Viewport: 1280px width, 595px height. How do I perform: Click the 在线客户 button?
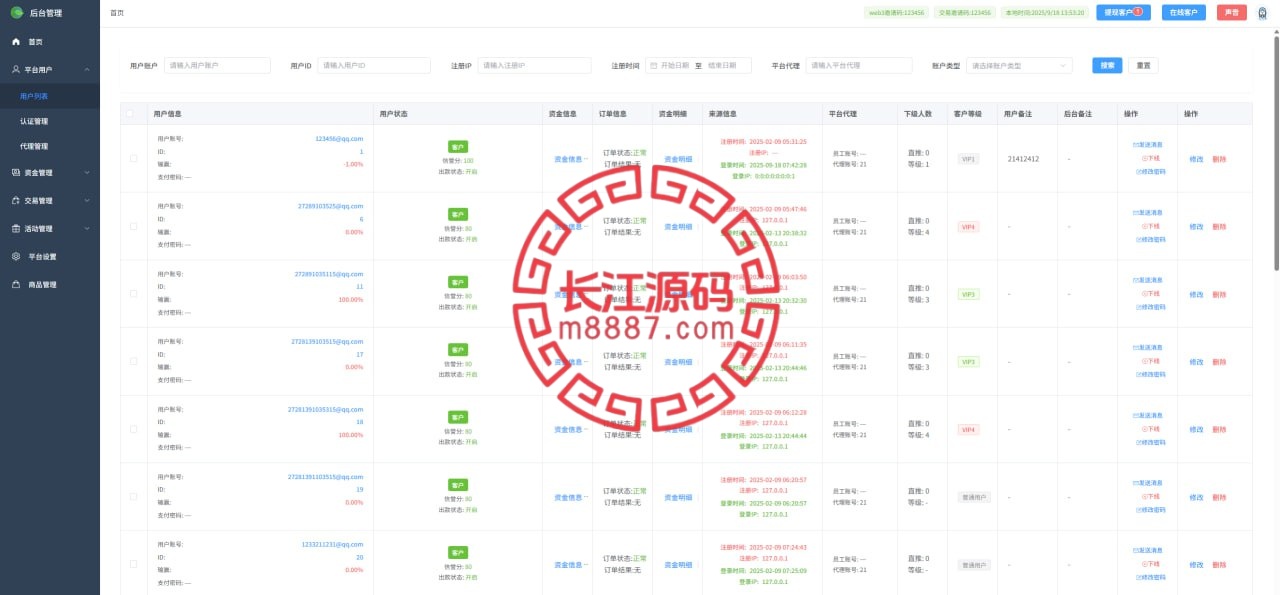1184,12
